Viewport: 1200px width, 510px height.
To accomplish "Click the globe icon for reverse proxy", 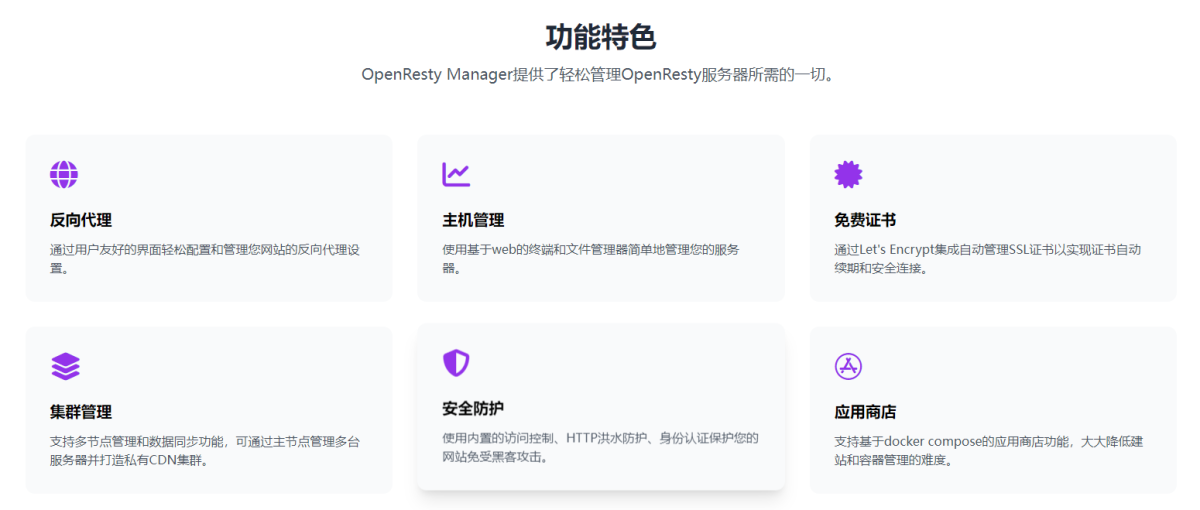I will tap(64, 175).
